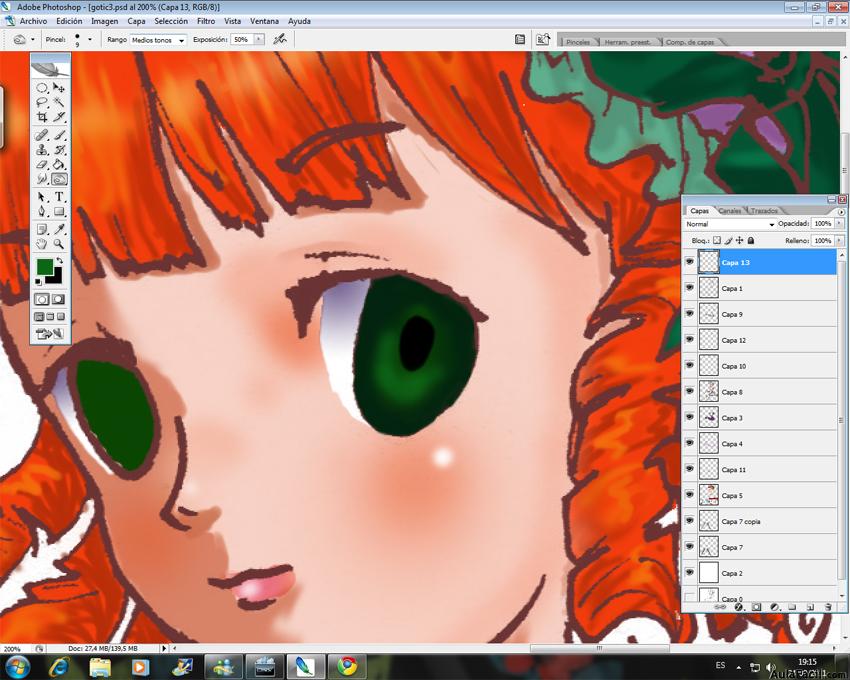
Task: Pick the green foreground color swatch
Action: pyautogui.click(x=44, y=267)
